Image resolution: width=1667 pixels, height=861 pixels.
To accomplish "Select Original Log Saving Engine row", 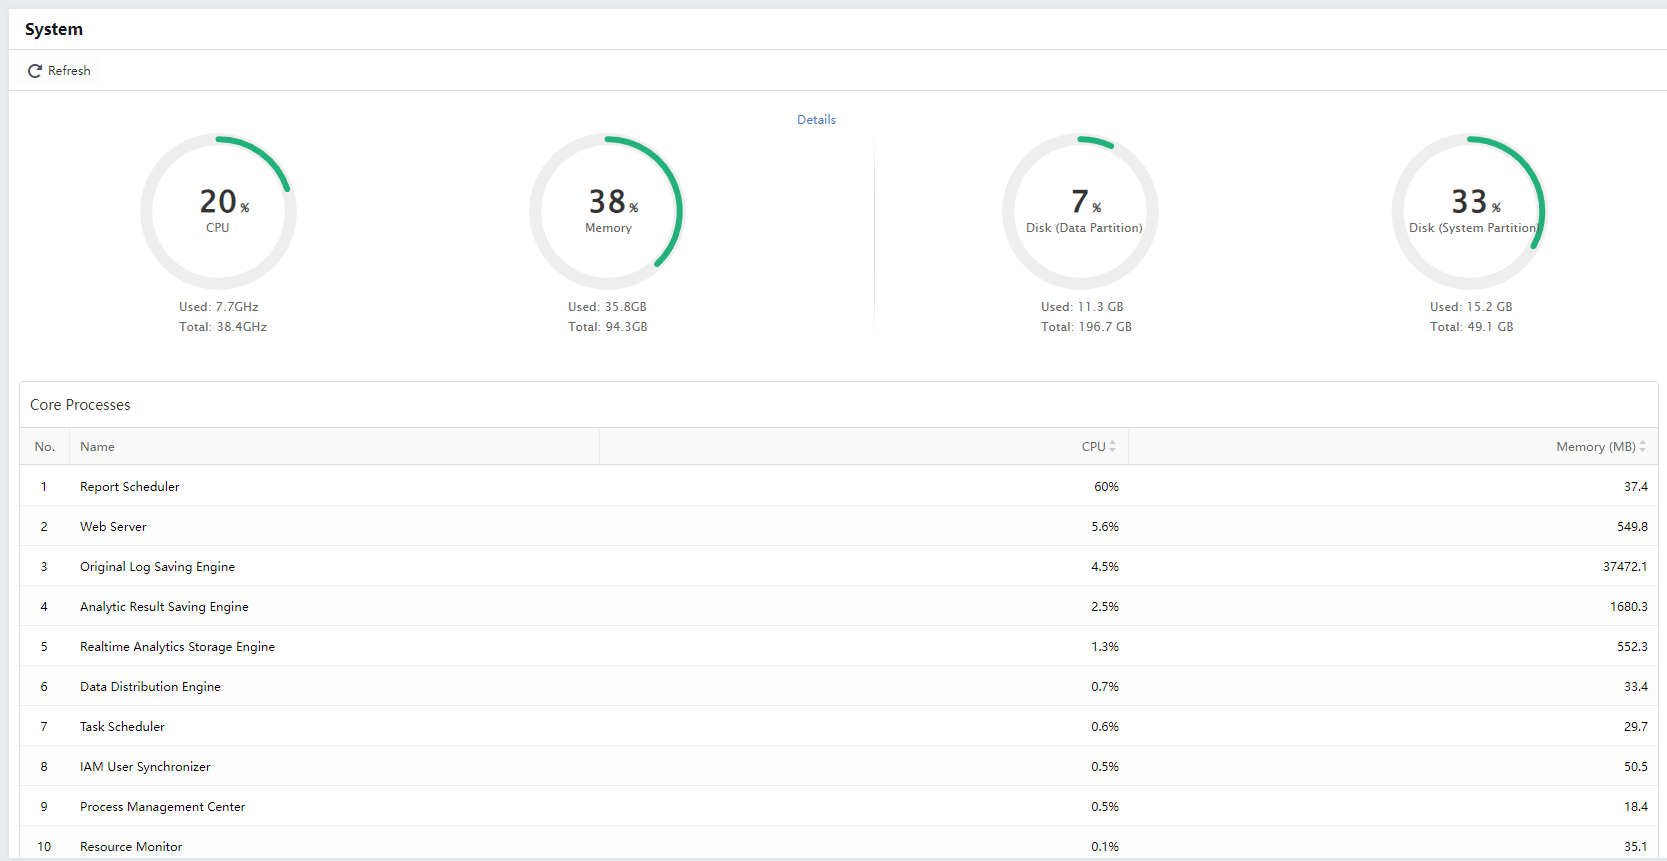I will (157, 567).
